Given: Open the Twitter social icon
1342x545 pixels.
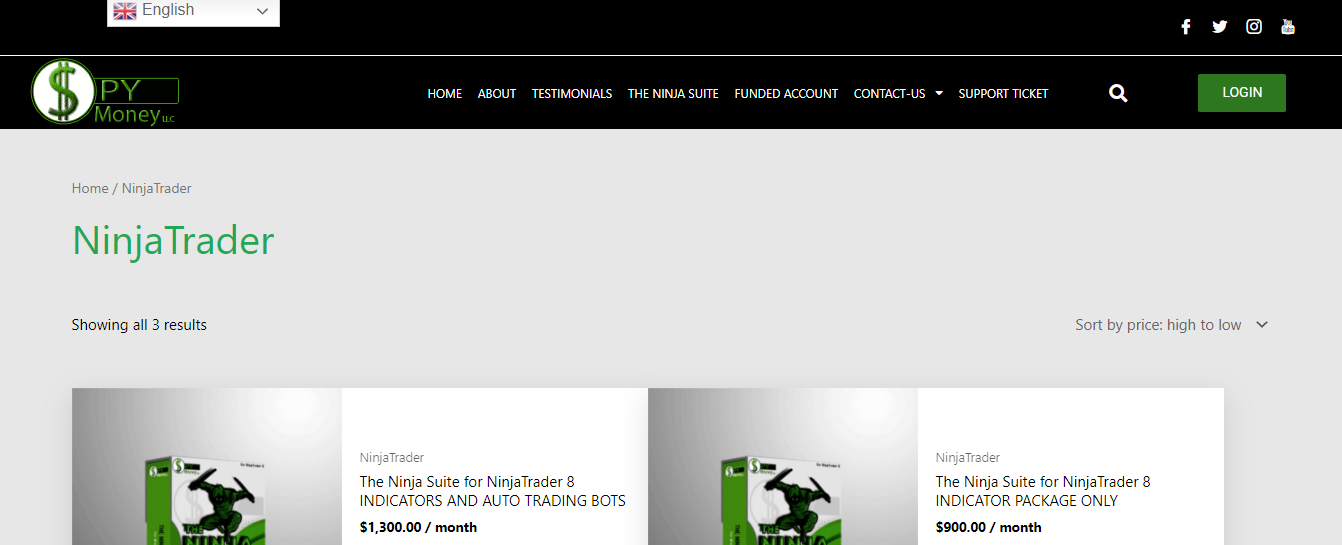Looking at the screenshot, I should (1219, 27).
